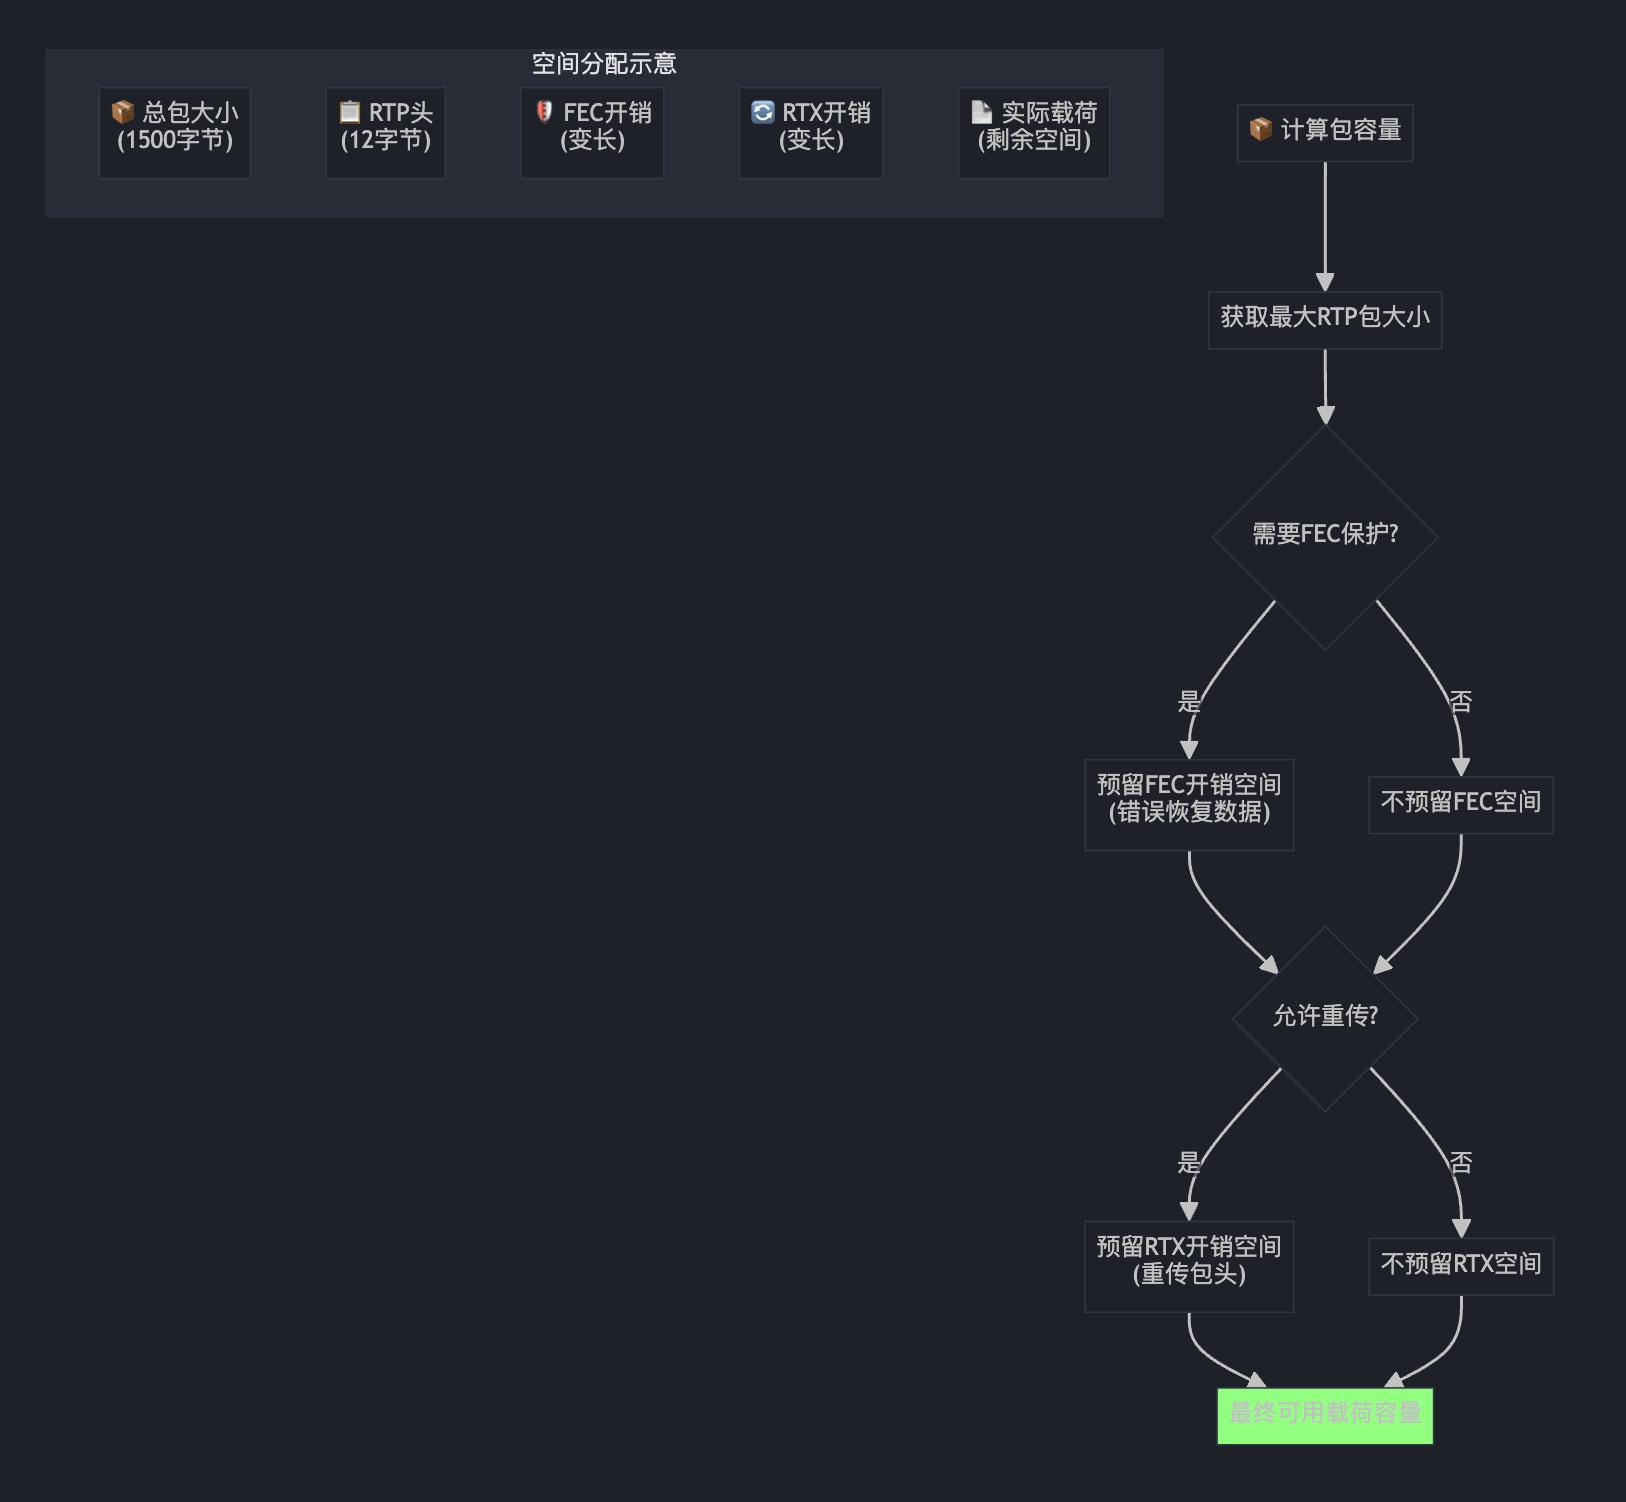This screenshot has width=1626, height=1502.
Task: Select the 允许重传 decision diamond
Action: (x=1326, y=1017)
